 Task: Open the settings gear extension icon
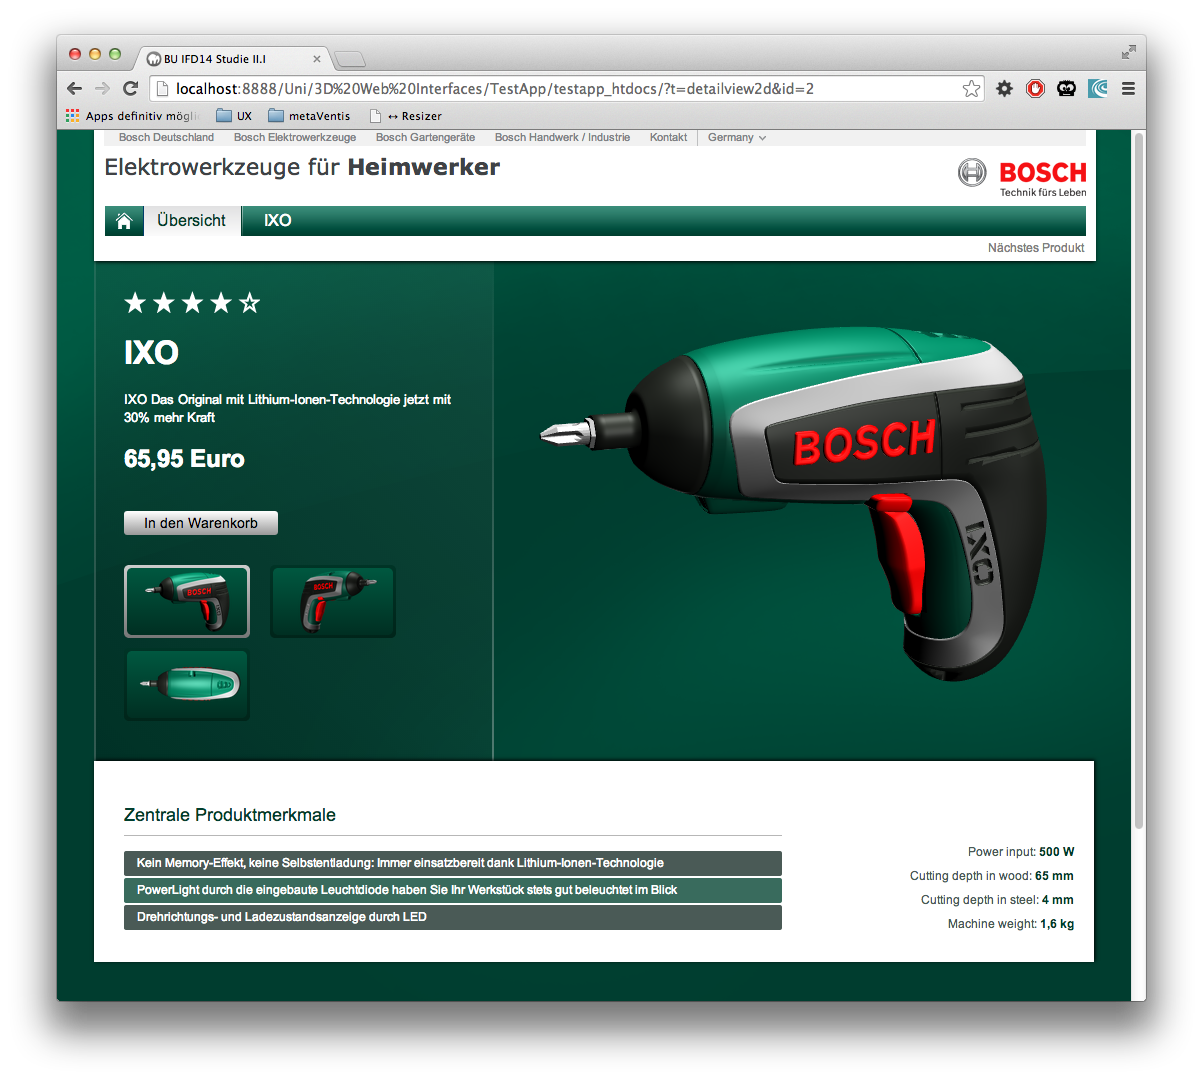tap(1004, 89)
